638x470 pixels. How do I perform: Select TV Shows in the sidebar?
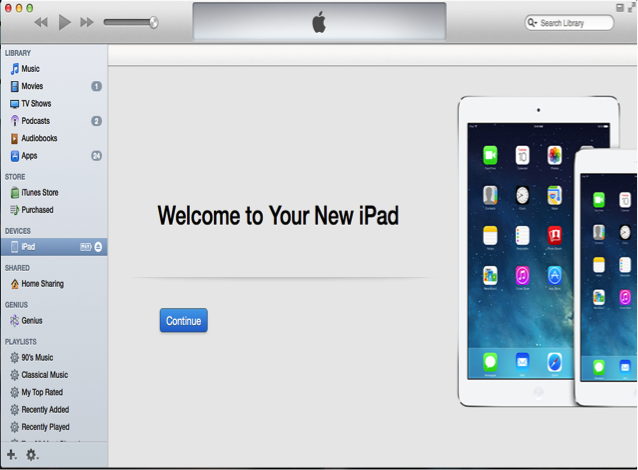[x=35, y=104]
